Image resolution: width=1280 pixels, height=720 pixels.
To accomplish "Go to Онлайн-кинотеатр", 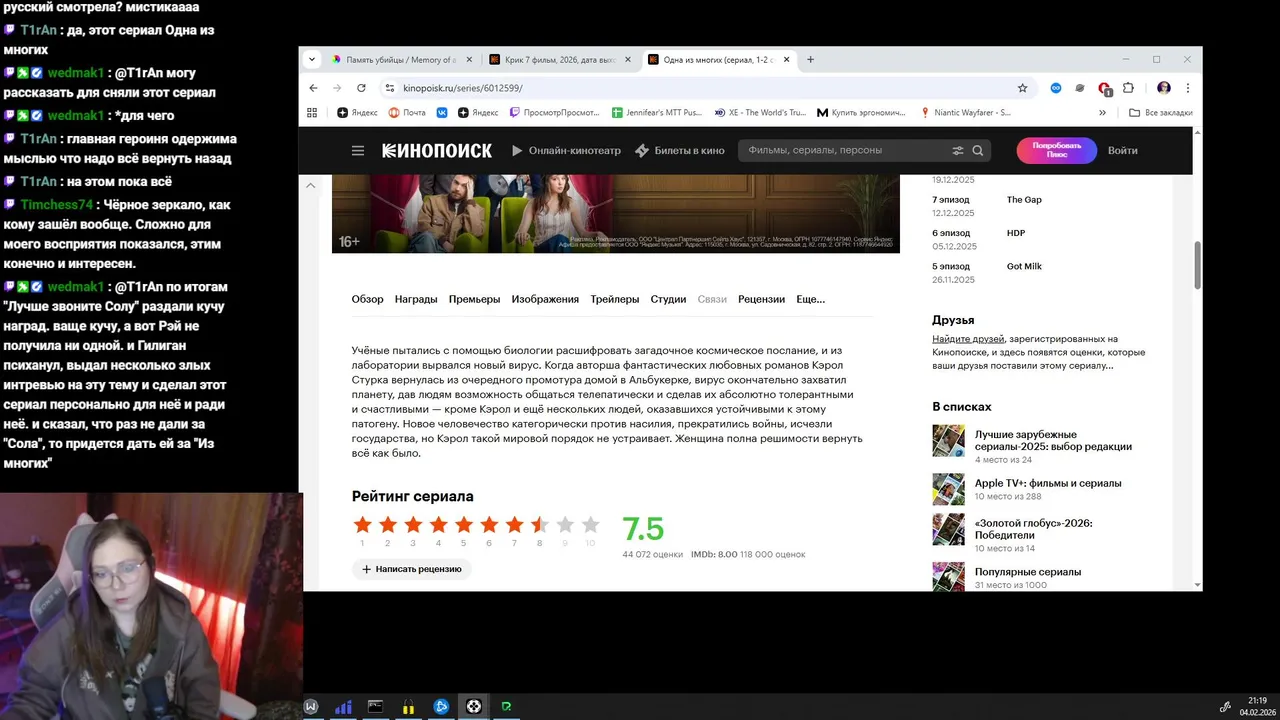I will click(x=566, y=151).
